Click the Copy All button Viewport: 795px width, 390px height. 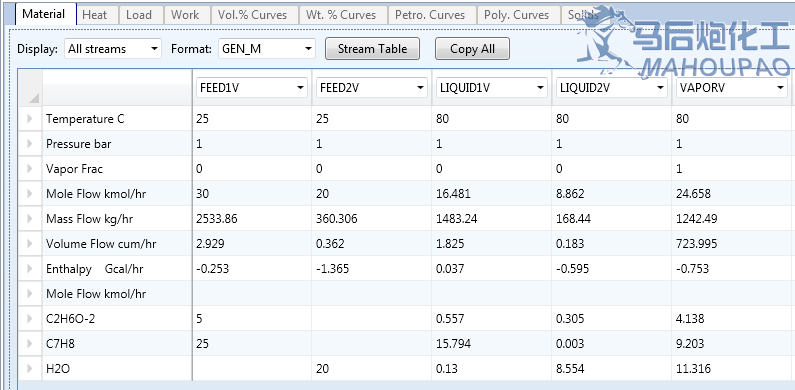(472, 49)
